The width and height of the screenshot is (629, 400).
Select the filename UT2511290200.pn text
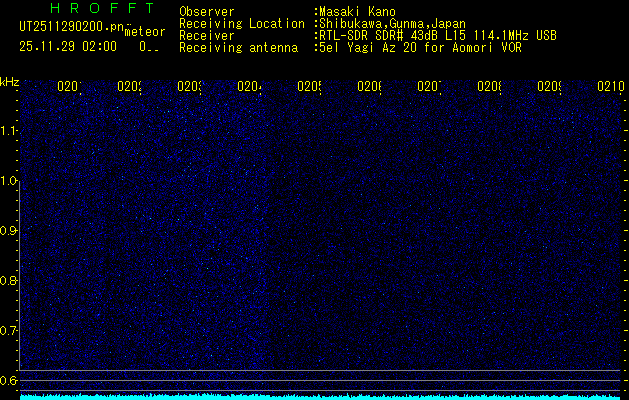(x=71, y=27)
